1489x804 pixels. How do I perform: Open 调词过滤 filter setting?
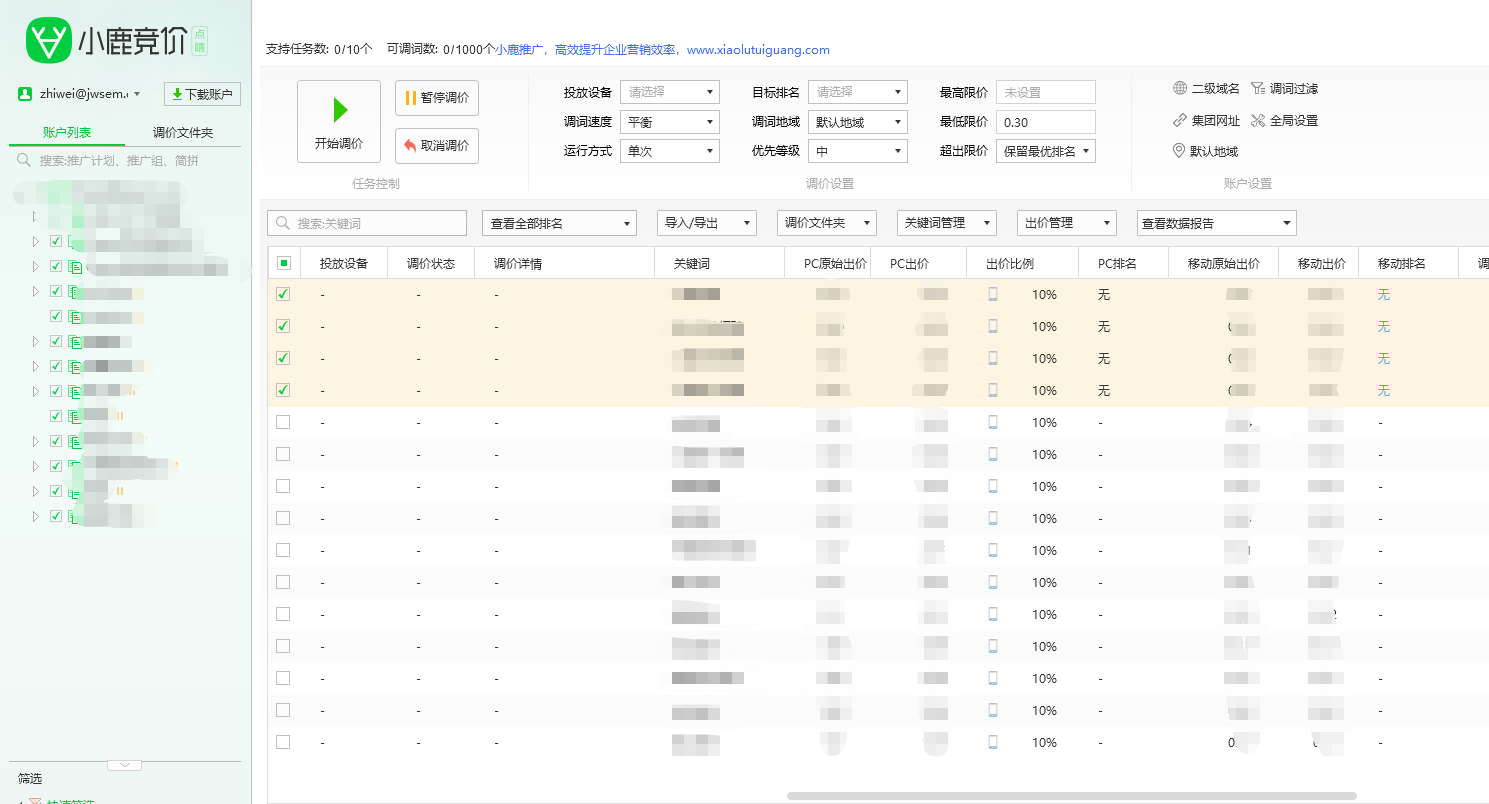click(1285, 89)
